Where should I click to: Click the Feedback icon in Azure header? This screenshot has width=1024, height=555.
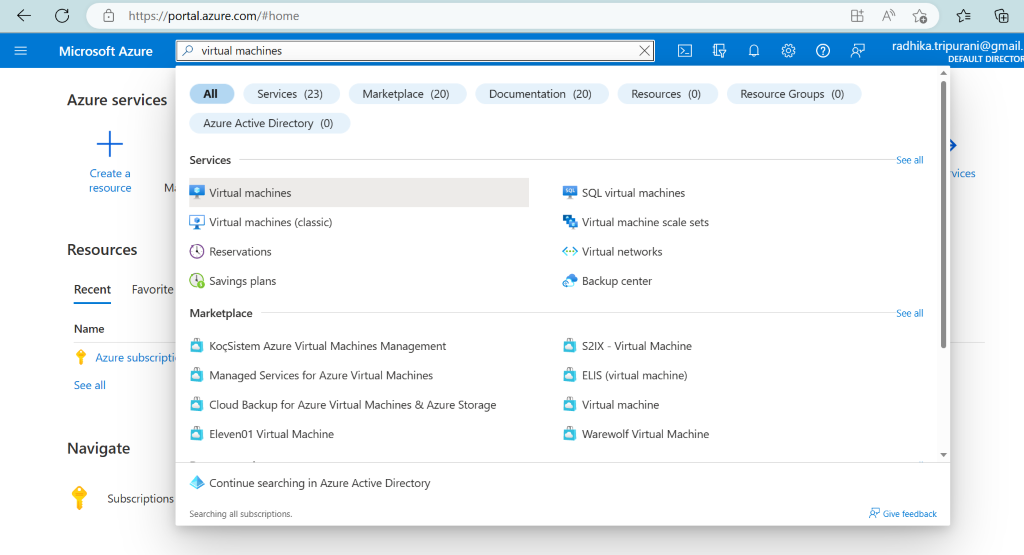click(857, 51)
